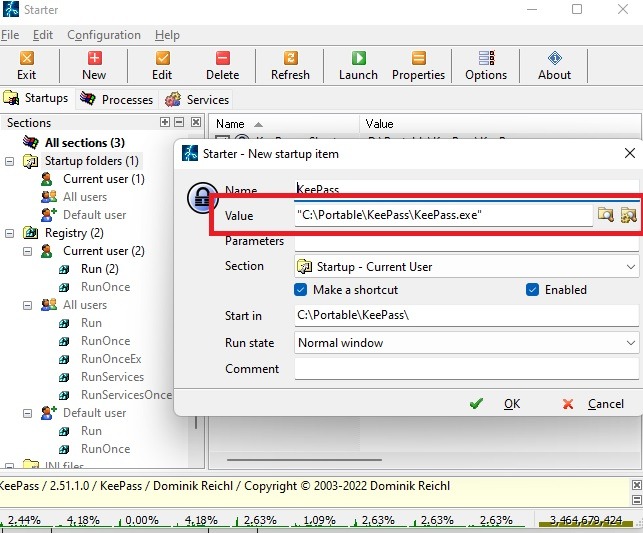643x533 pixels.
Task: Select Startup folders (1) node
Action: click(92, 161)
